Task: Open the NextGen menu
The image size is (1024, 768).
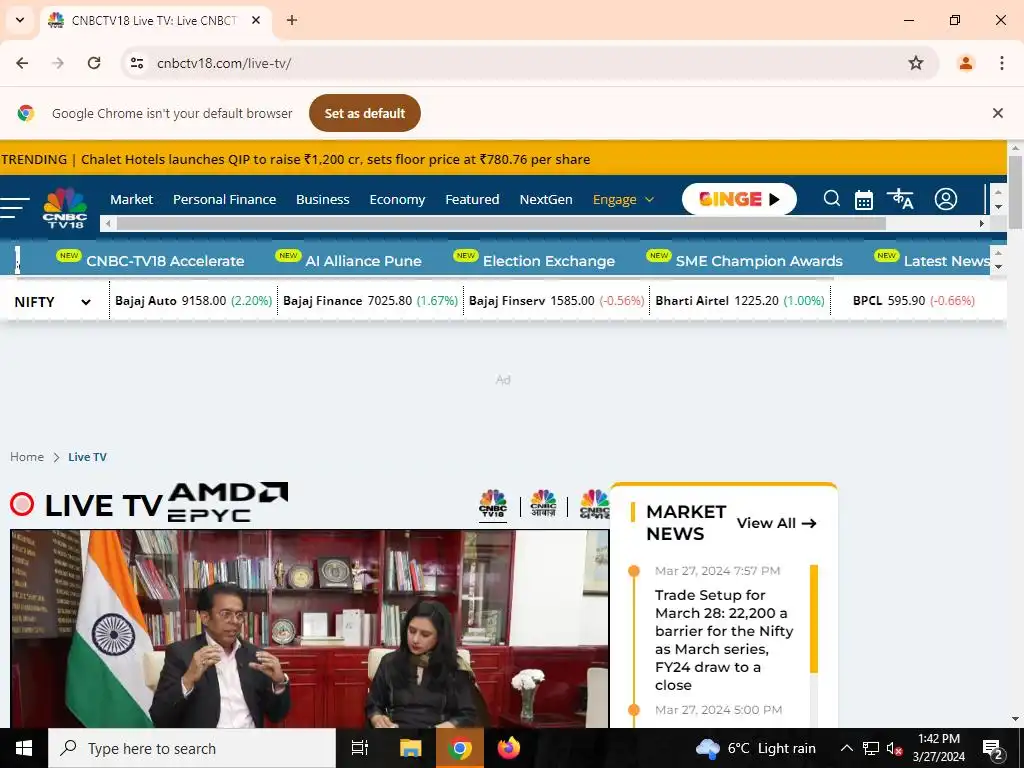Action: [x=546, y=199]
